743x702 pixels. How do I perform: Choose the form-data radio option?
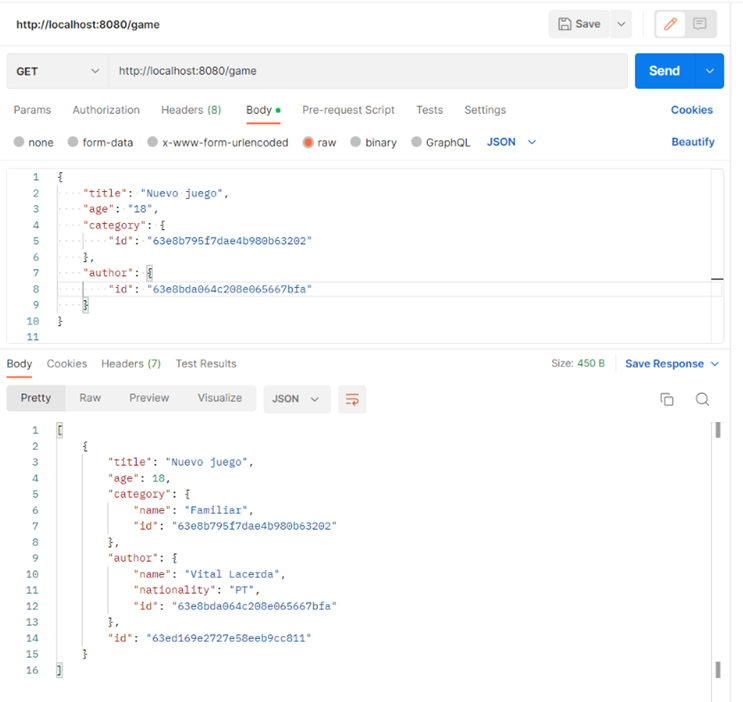coord(74,142)
